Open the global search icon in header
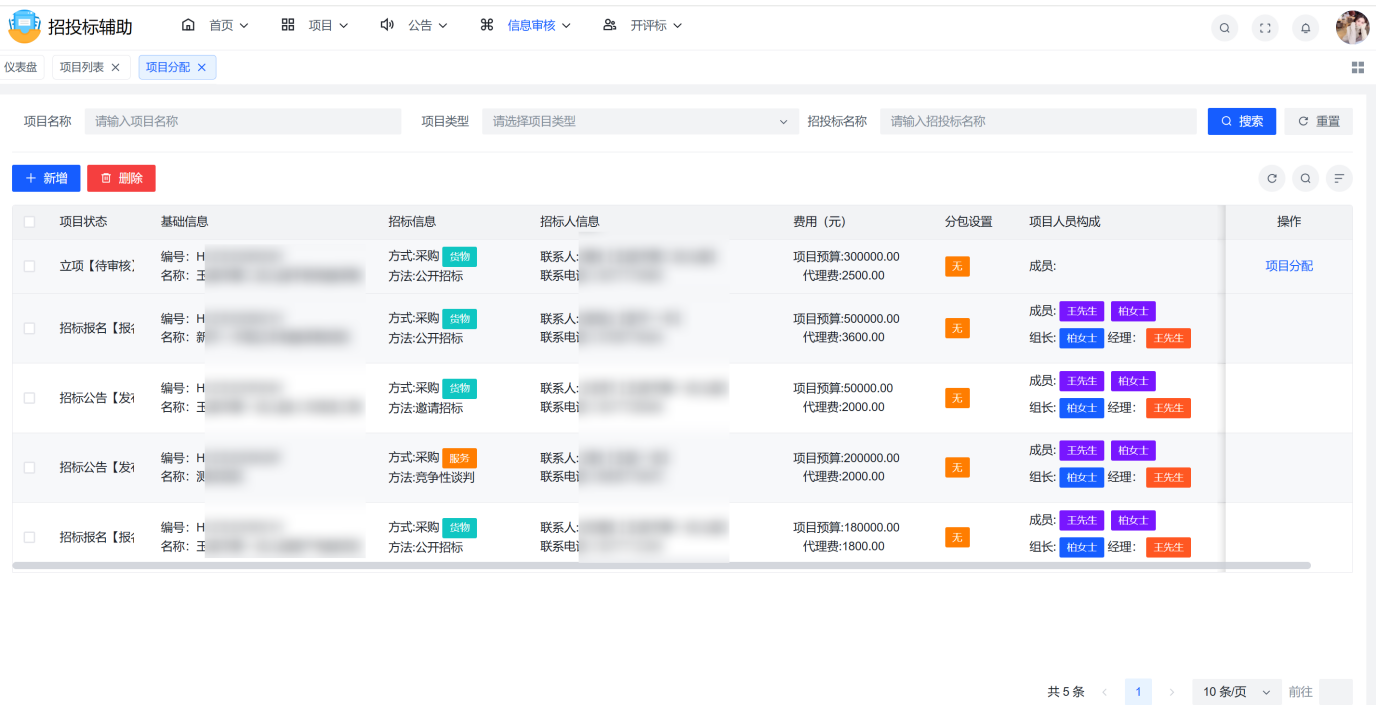This screenshot has width=1376, height=705. 1224,27
